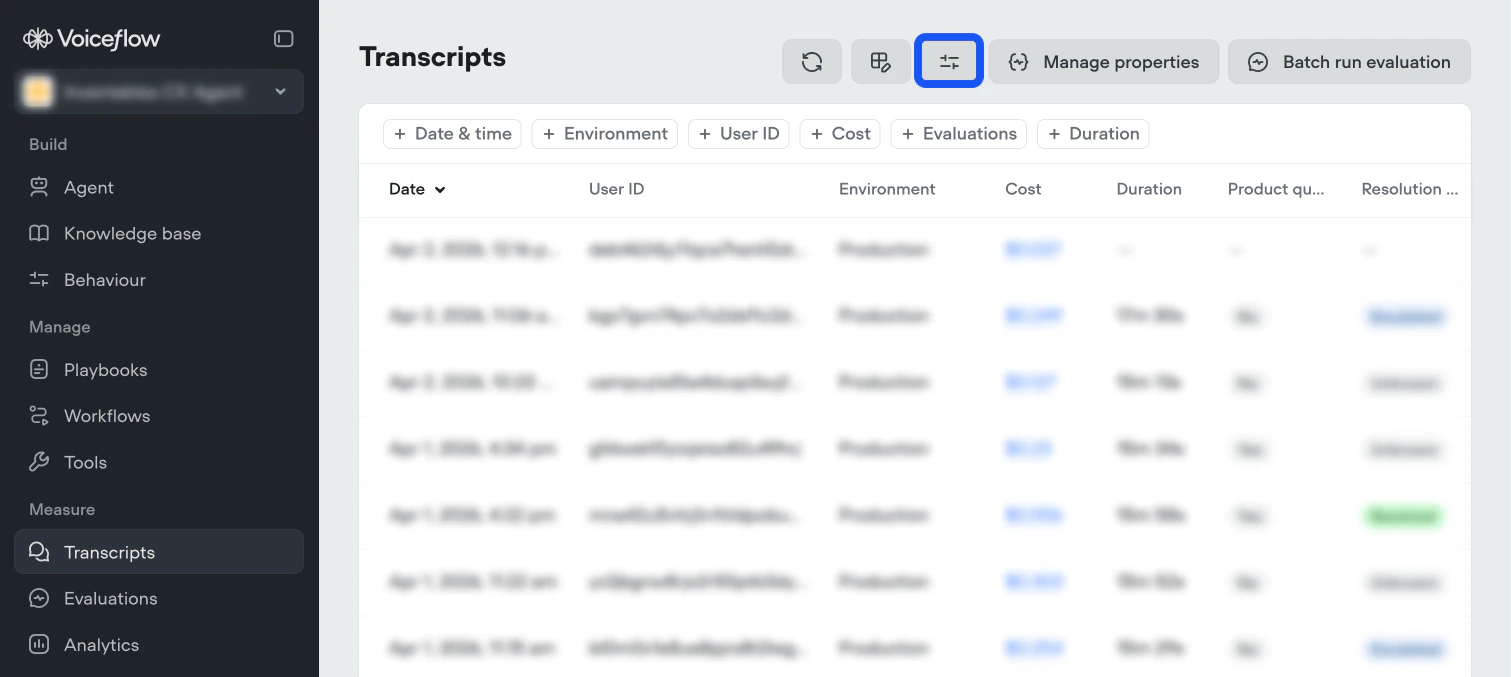Click the Evaluations gauge icon
The height and width of the screenshot is (677, 1511).
[x=39, y=598]
